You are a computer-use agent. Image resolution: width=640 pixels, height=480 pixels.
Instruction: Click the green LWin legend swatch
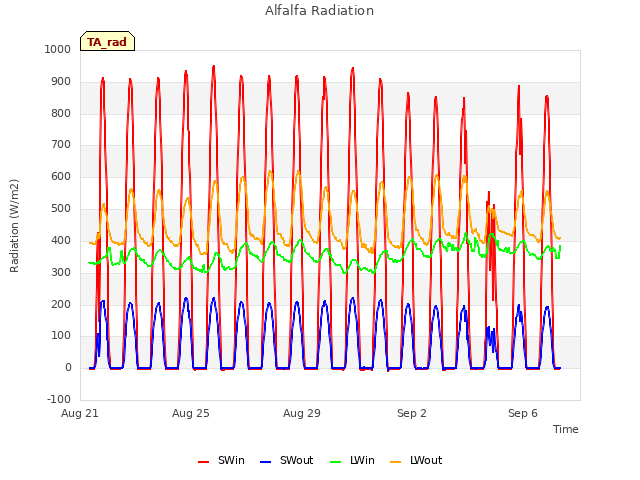(x=335, y=462)
